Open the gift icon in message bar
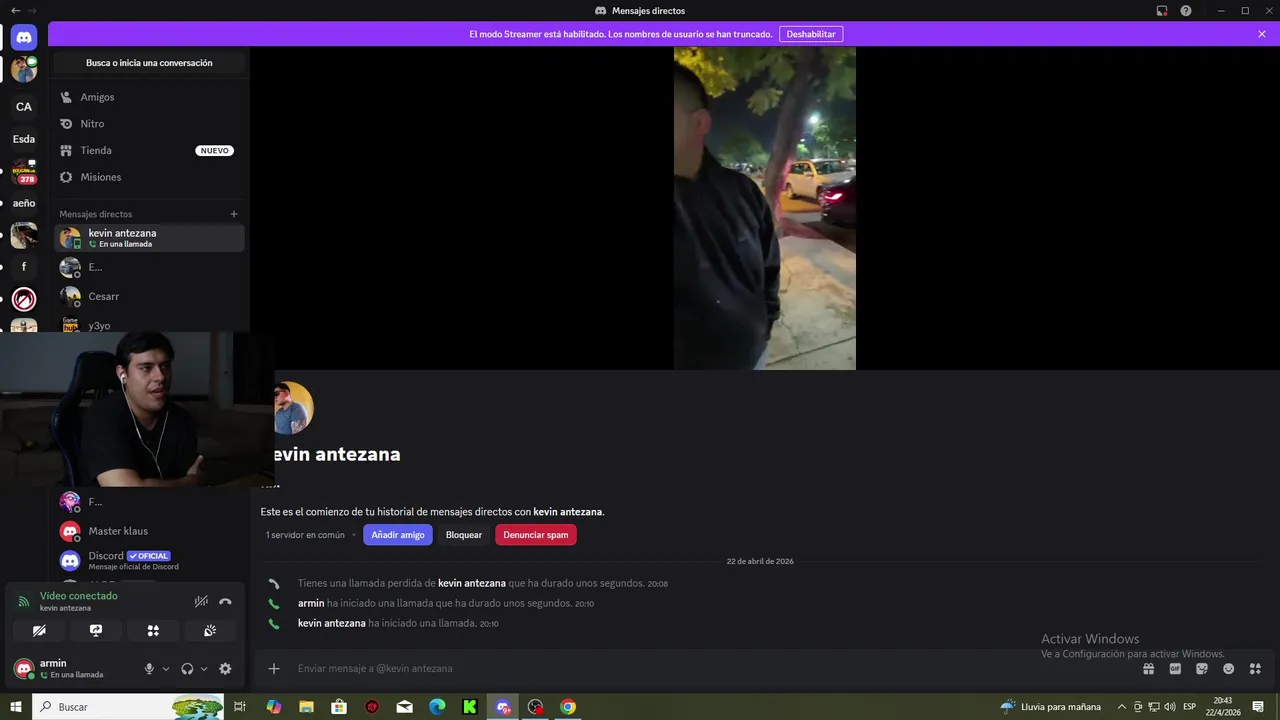Viewport: 1280px width, 720px height. 1149,669
